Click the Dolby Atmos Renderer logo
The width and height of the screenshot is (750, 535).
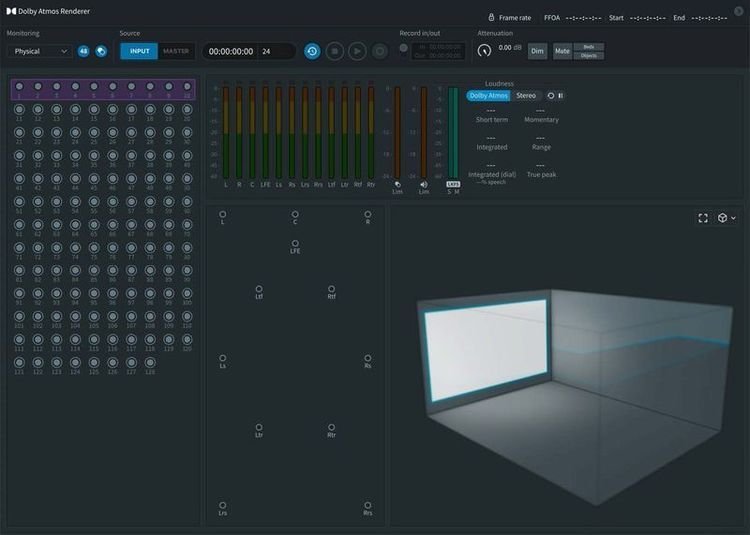coord(11,11)
